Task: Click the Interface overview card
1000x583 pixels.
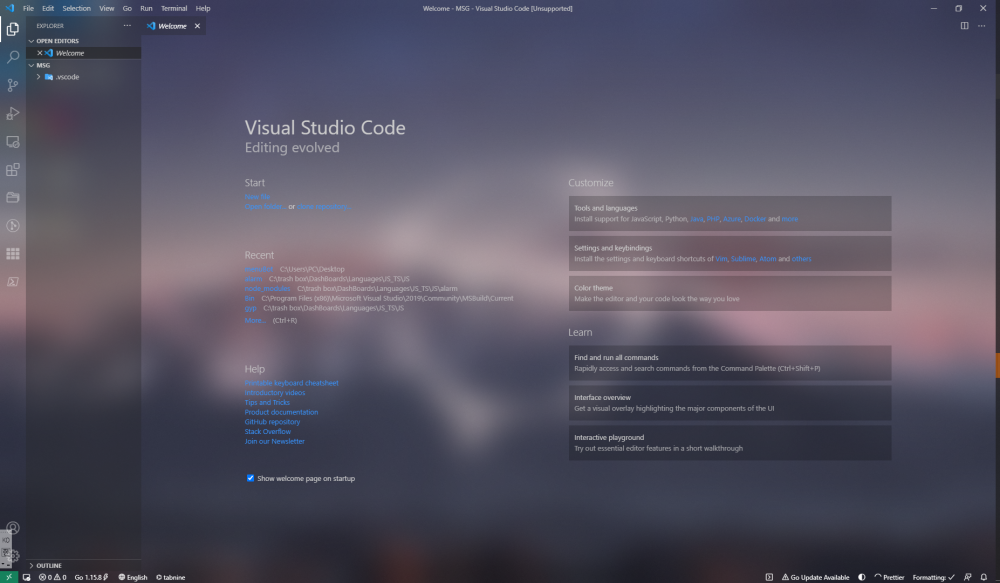Action: coord(730,403)
